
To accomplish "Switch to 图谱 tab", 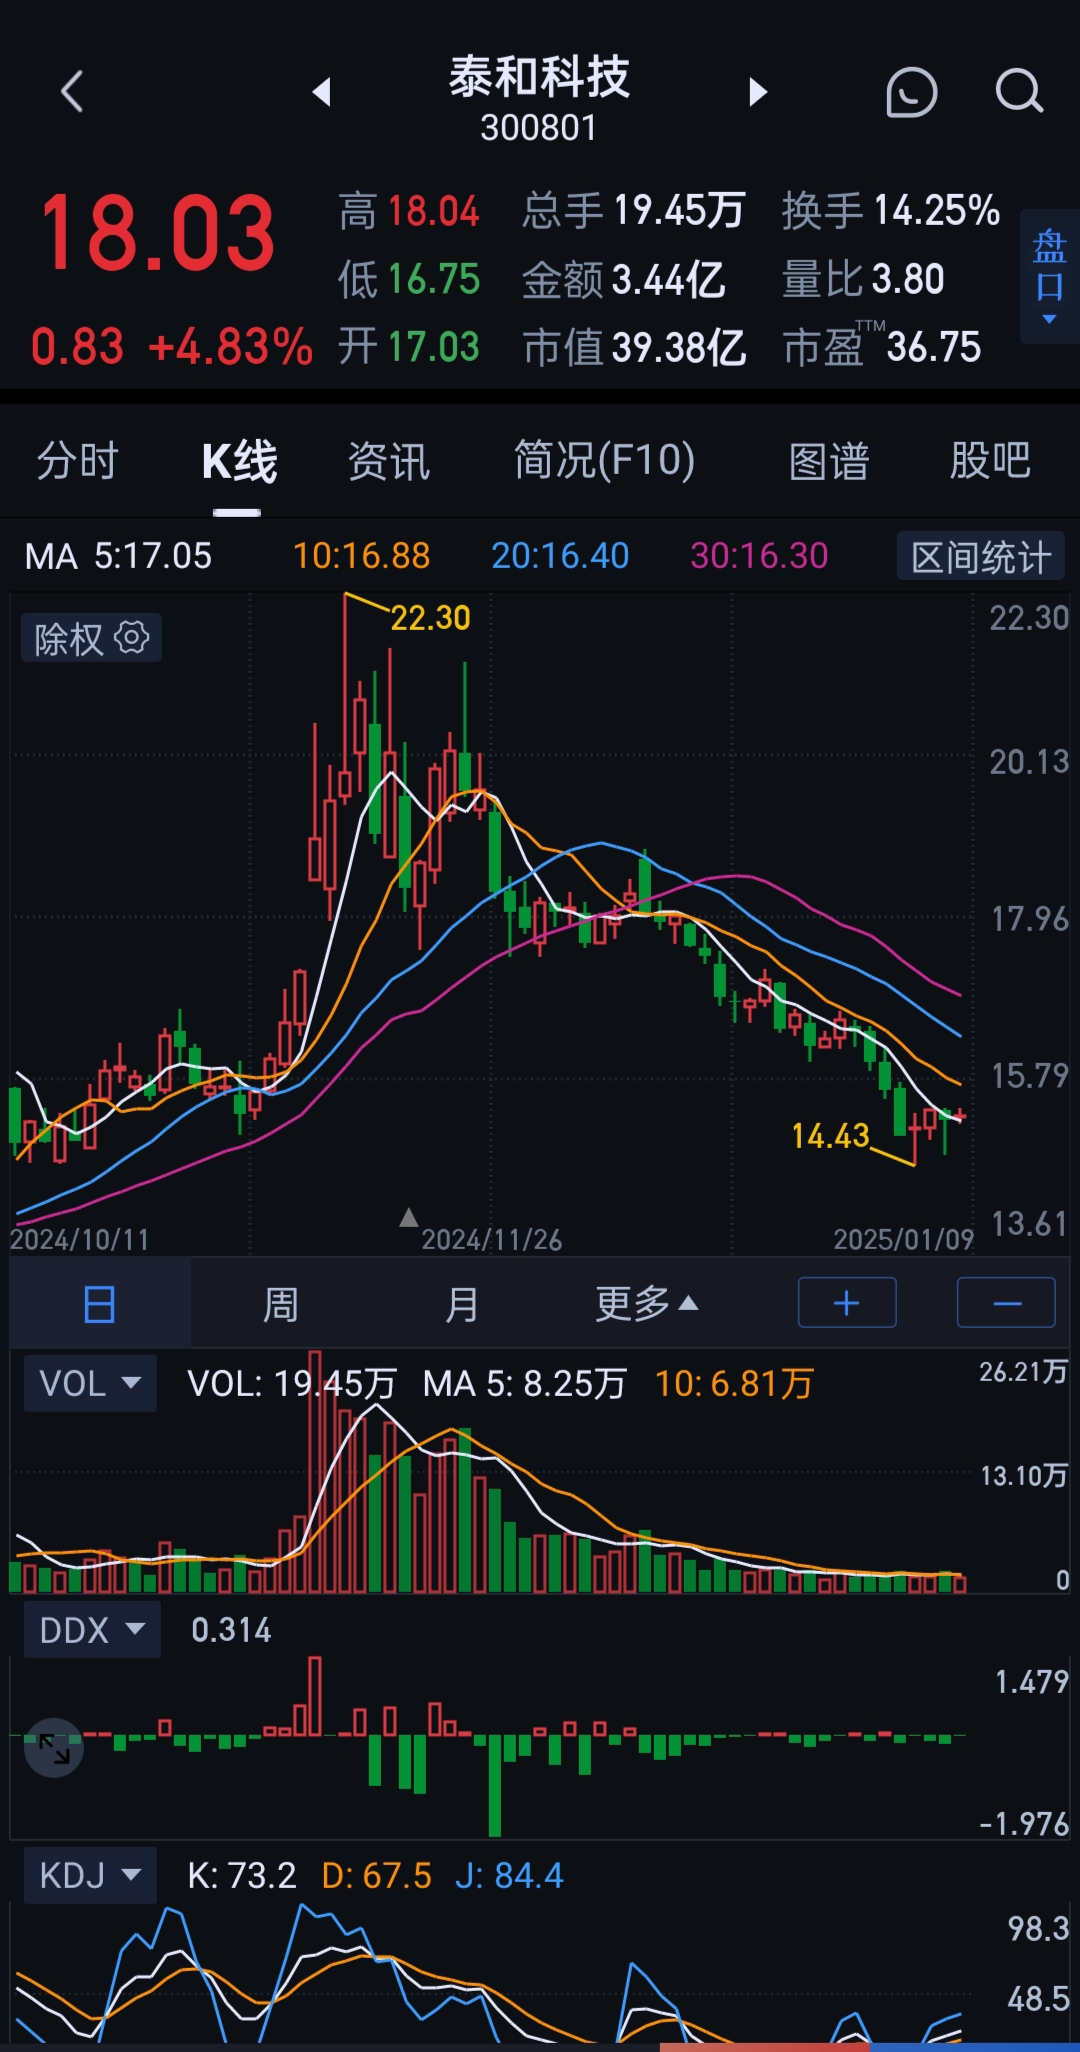I will pos(829,461).
